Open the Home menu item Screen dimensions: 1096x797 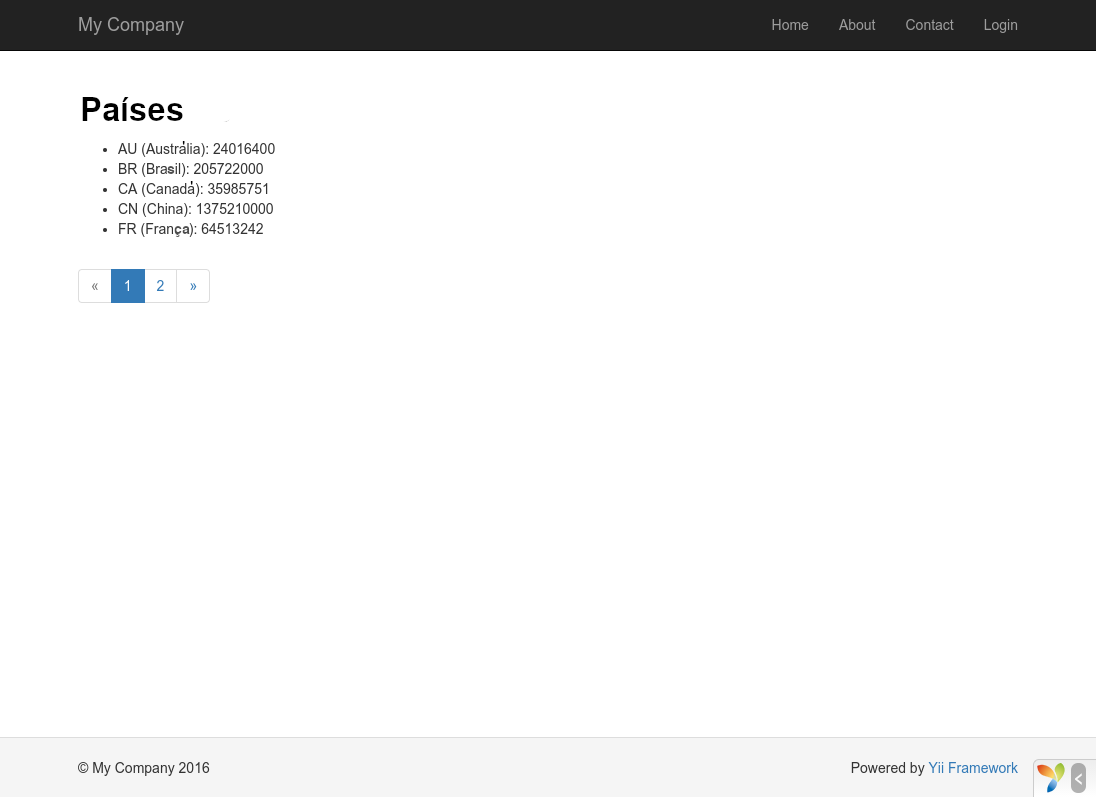[789, 25]
